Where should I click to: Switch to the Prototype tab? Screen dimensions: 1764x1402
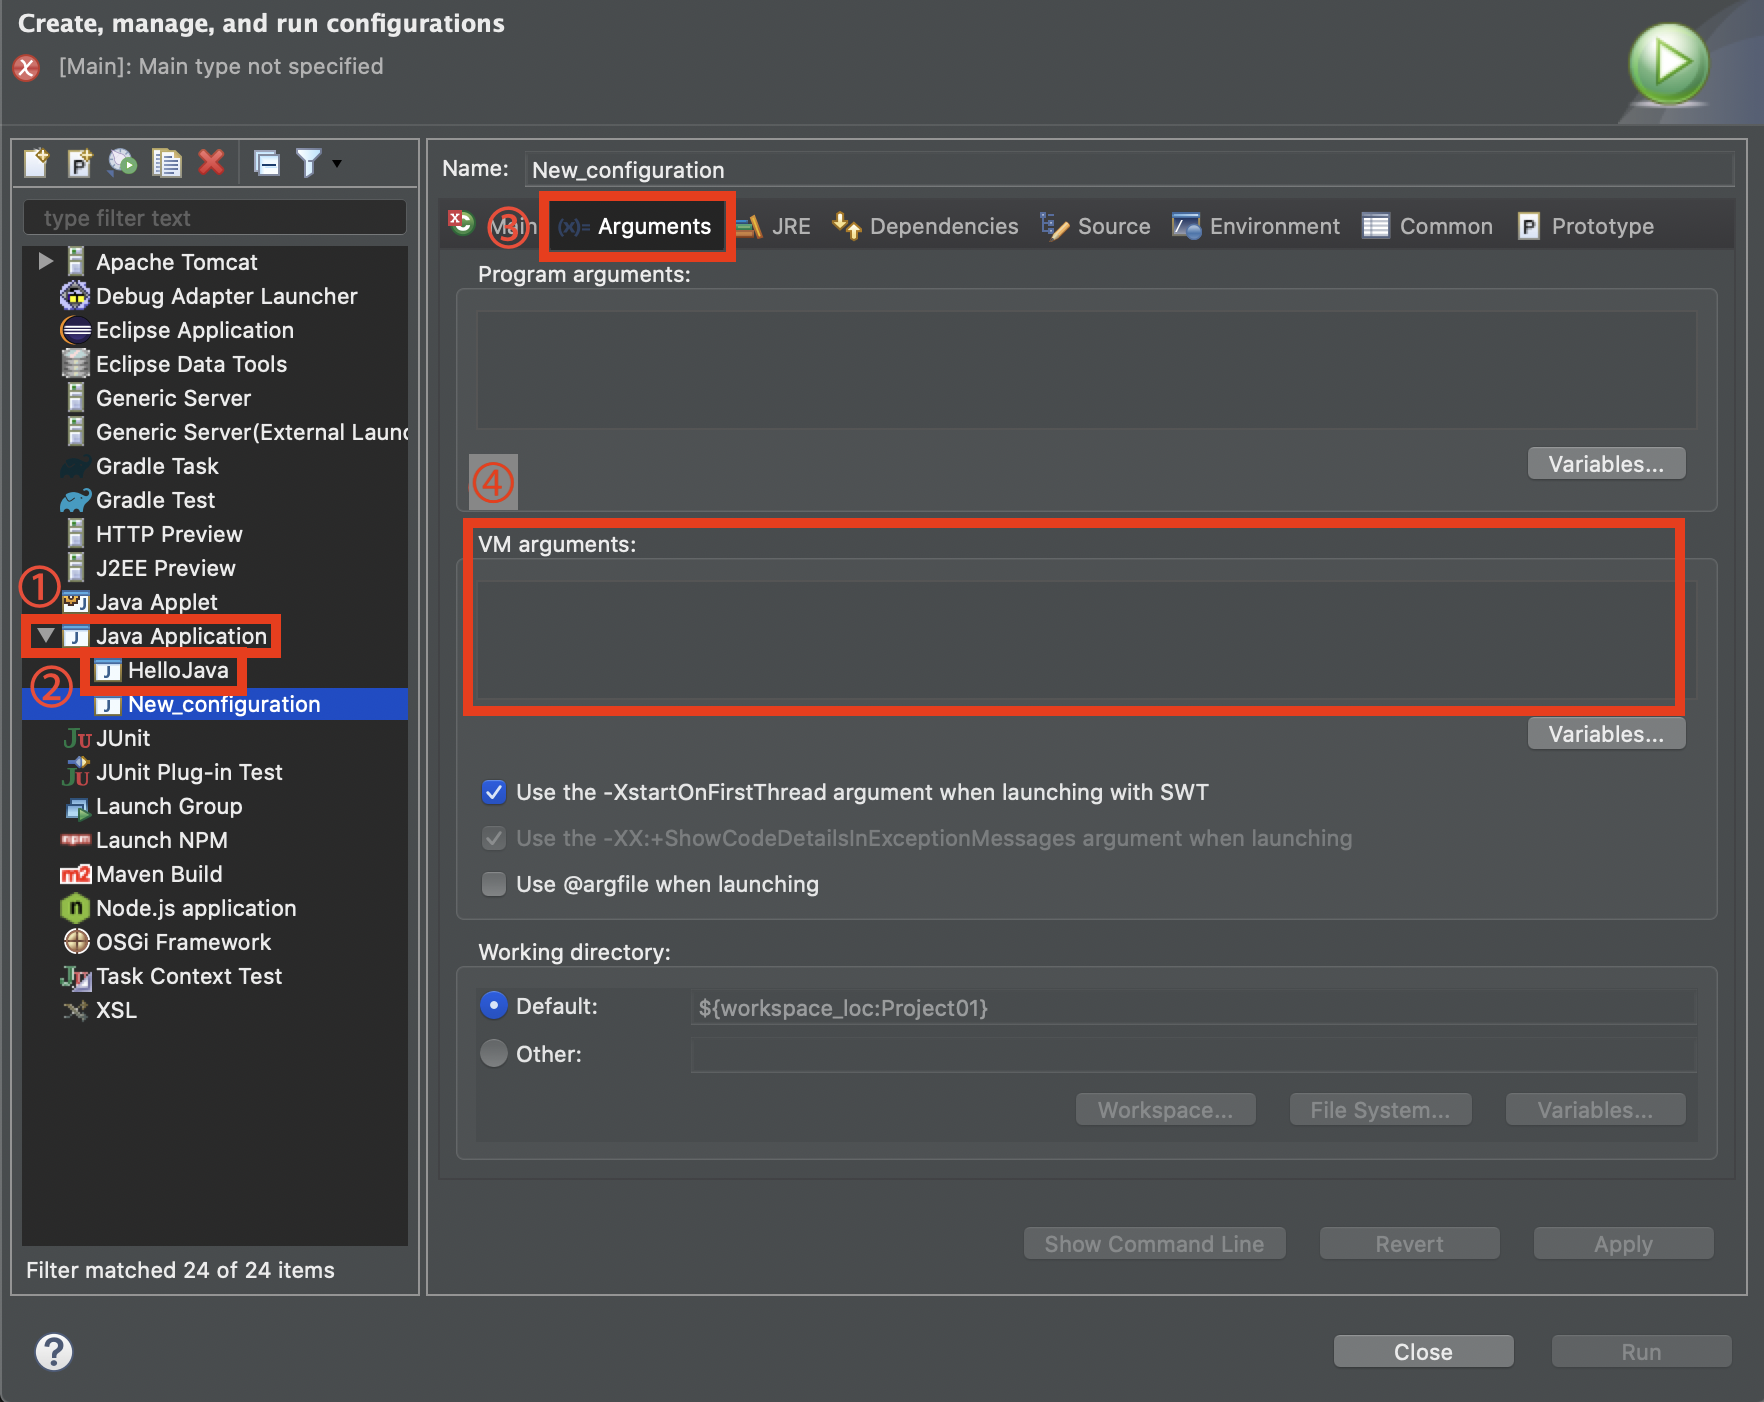[x=1585, y=227]
